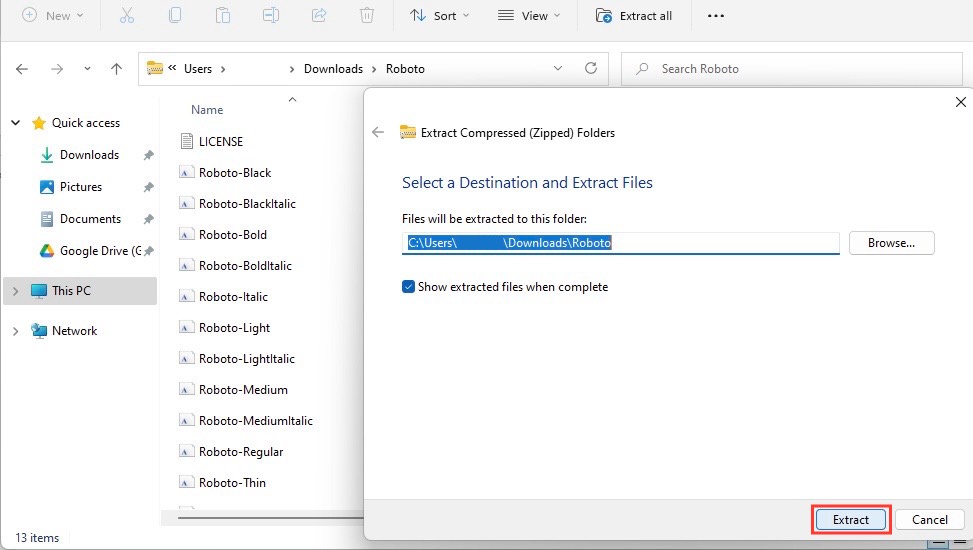Click the Delete trash icon
Screen dimensions: 973x550
point(367,16)
